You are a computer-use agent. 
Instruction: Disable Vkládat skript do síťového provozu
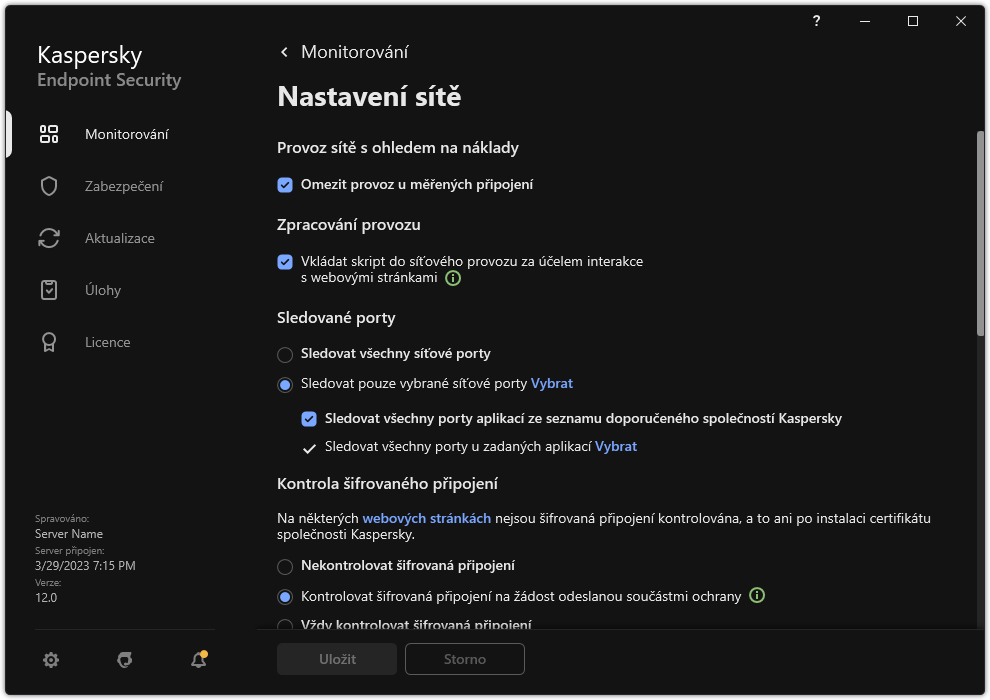pyautogui.click(x=284, y=262)
